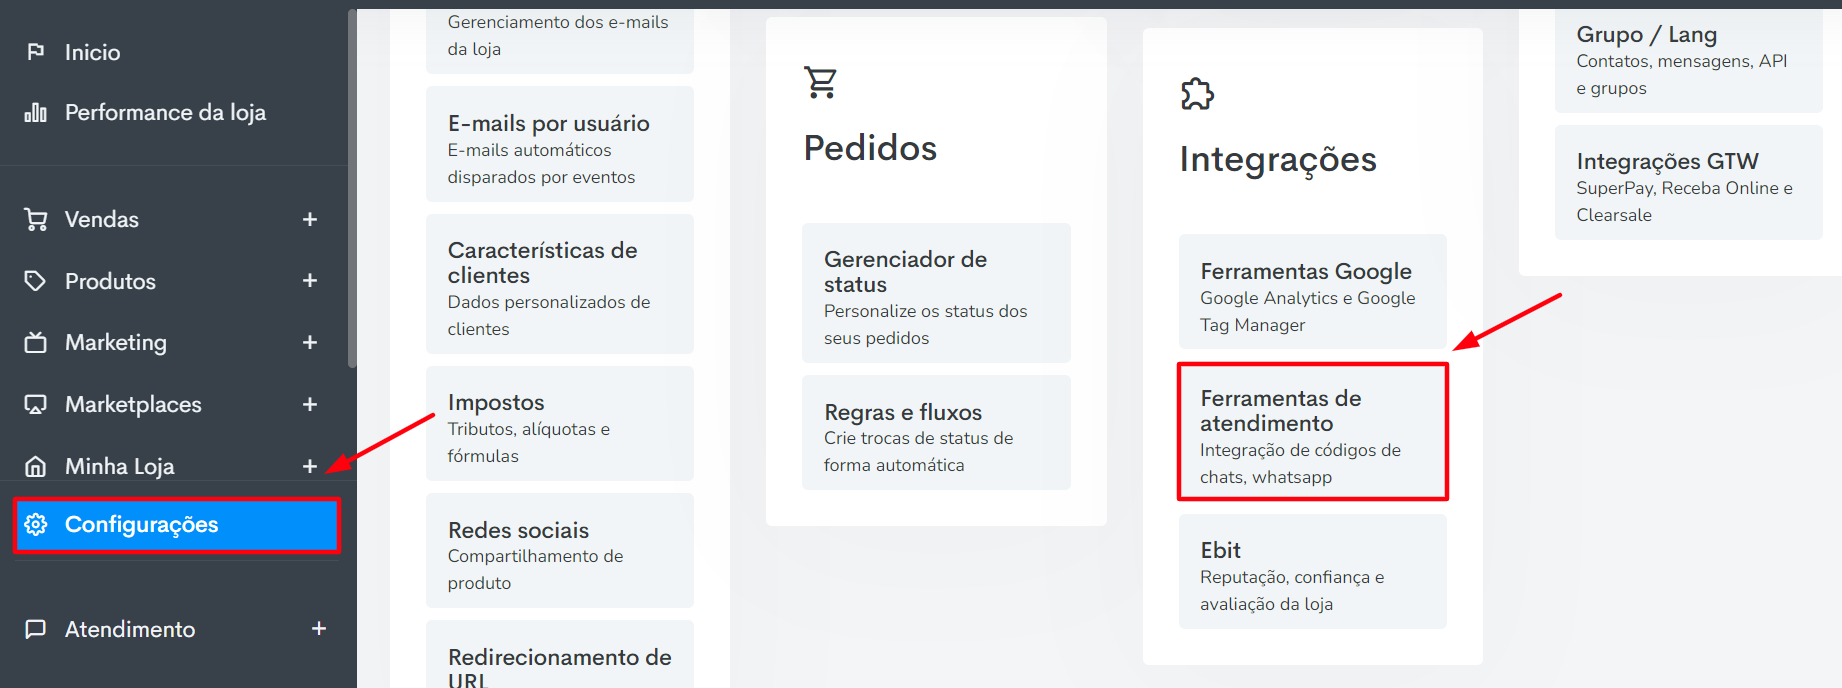Click the Inicio flag icon
1842x688 pixels.
(x=36, y=52)
